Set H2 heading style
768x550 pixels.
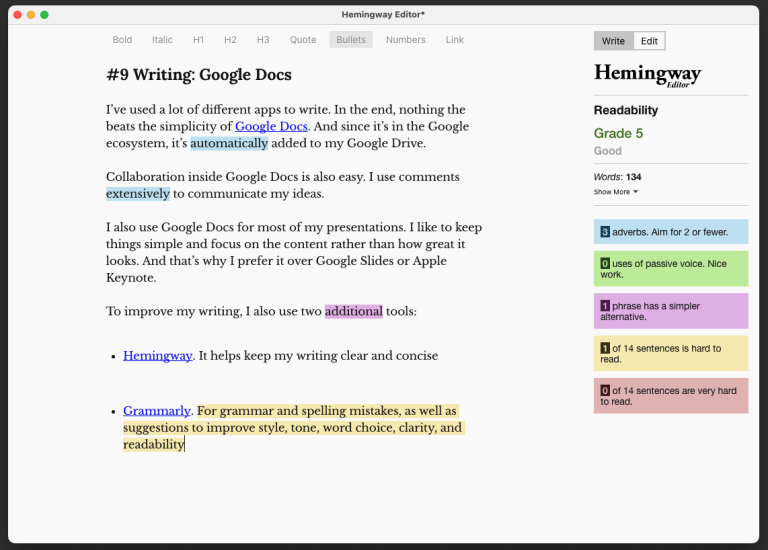230,40
